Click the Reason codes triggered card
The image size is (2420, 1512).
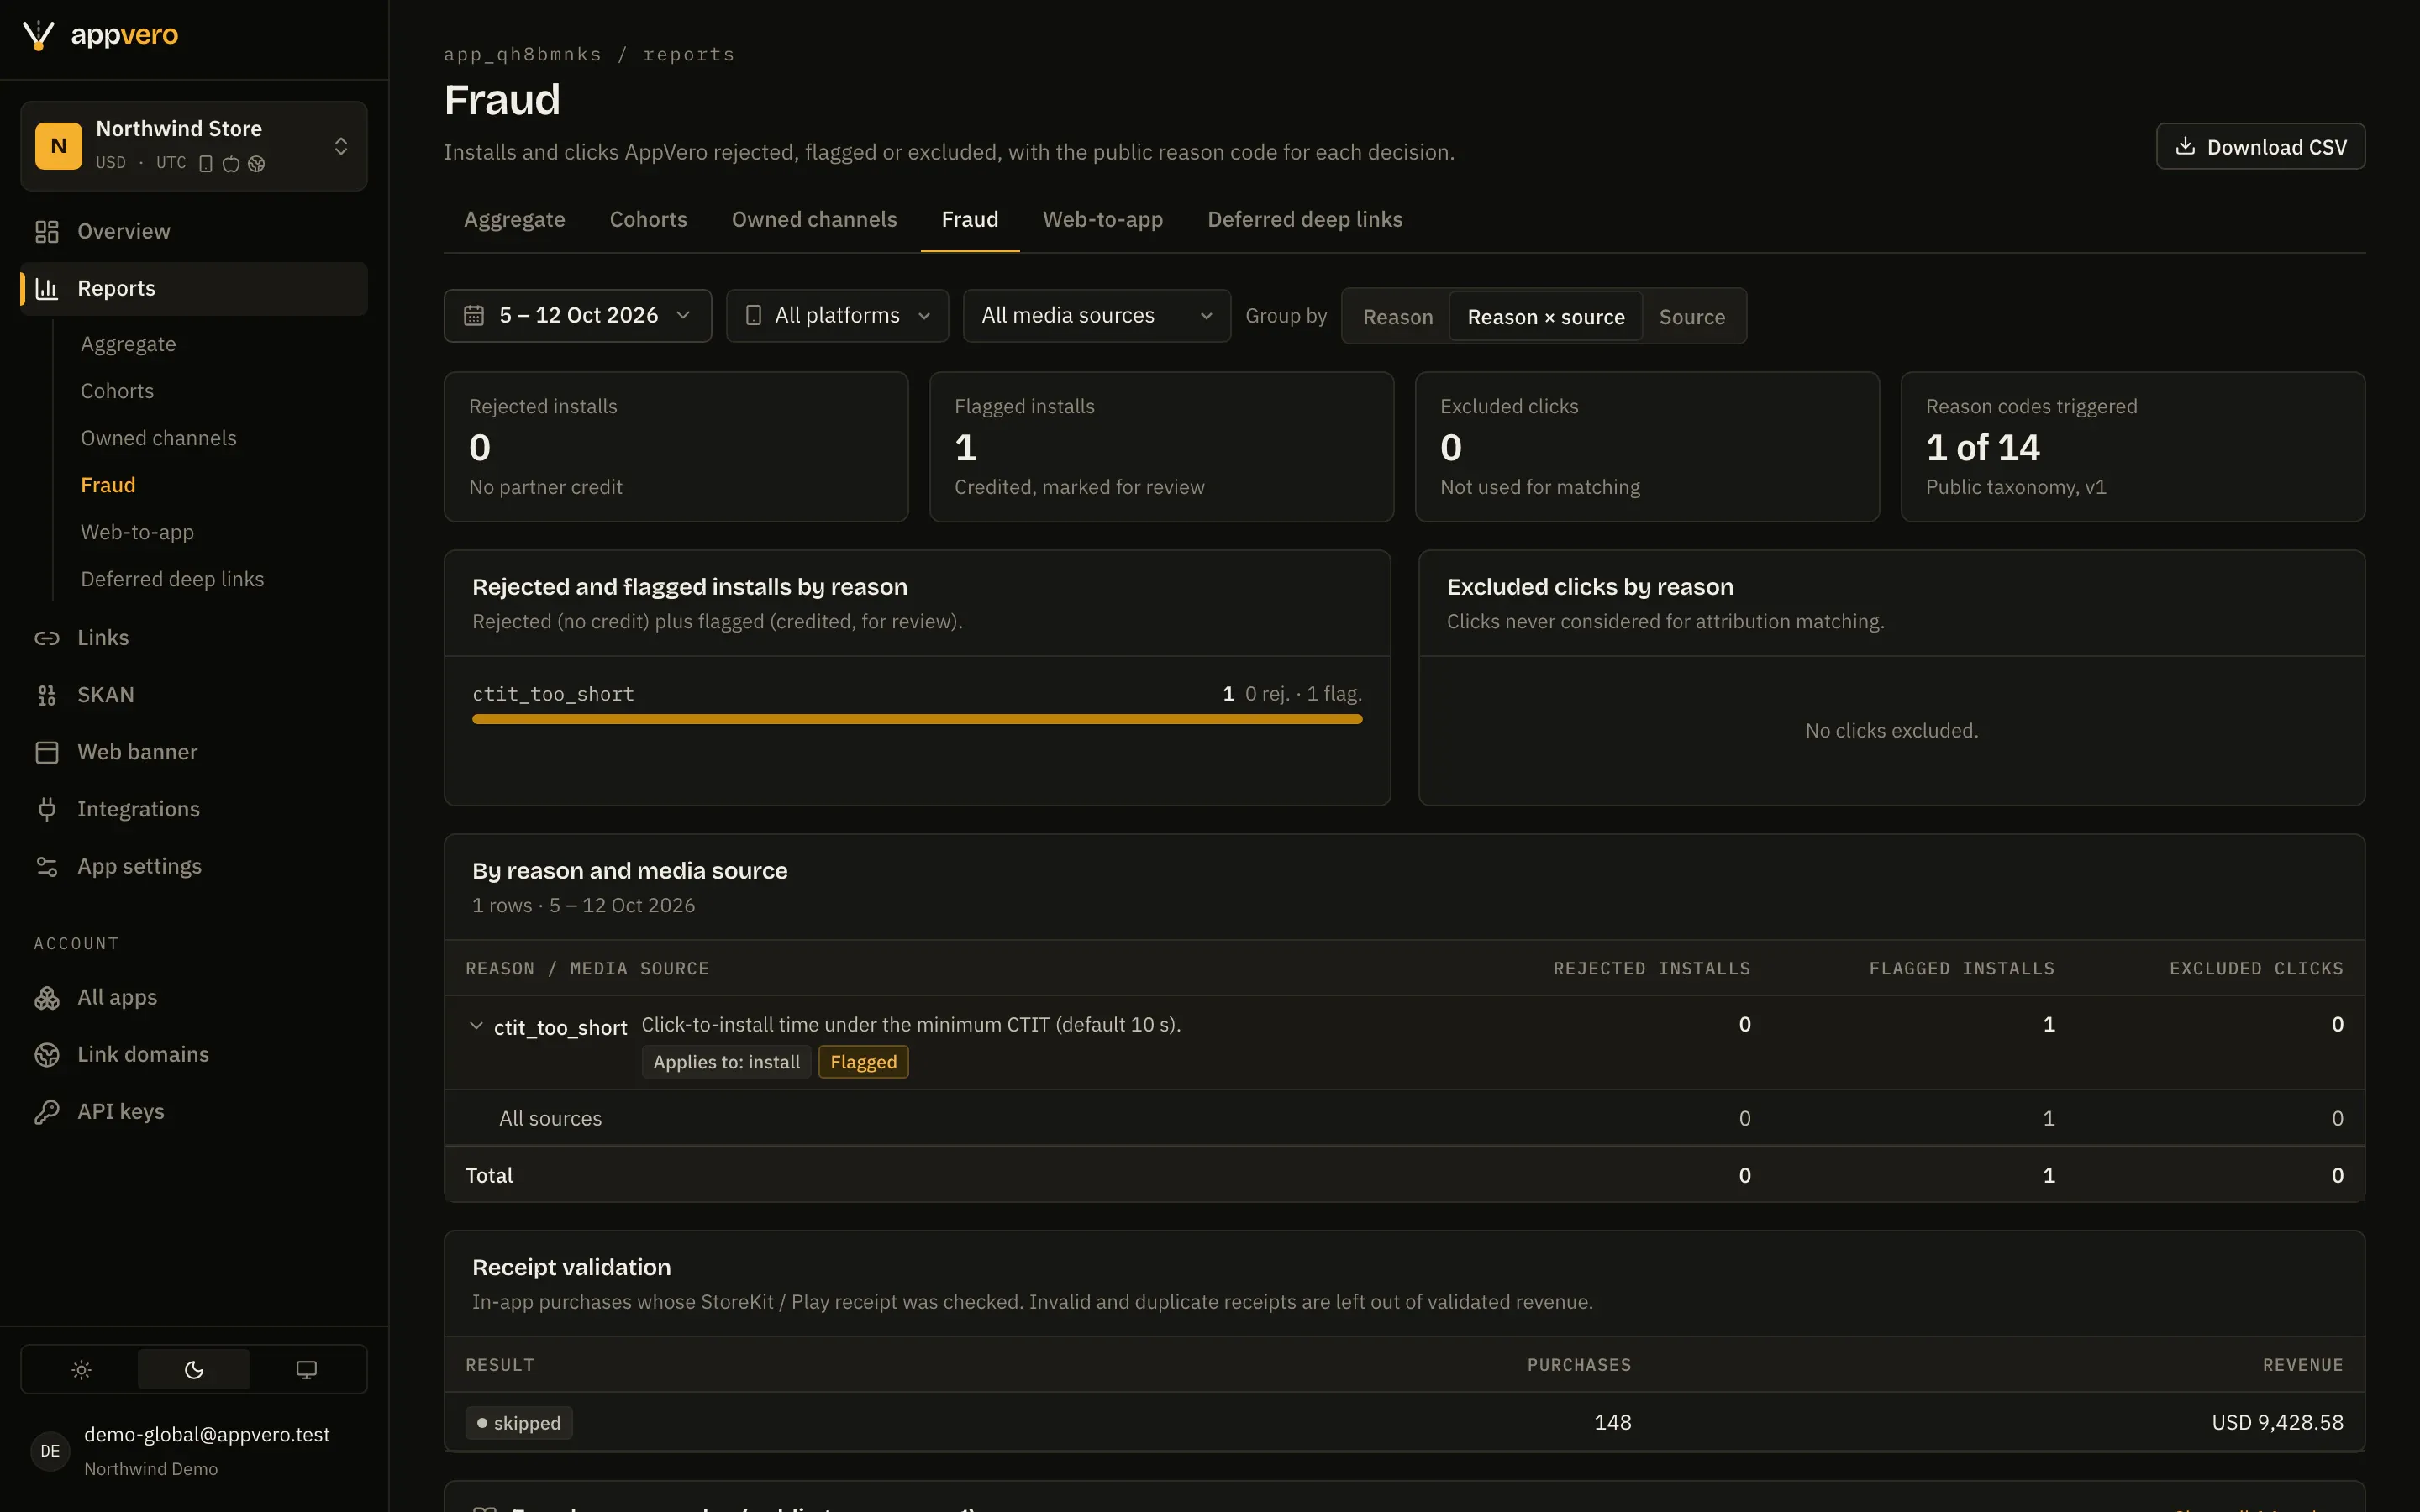2132,446
